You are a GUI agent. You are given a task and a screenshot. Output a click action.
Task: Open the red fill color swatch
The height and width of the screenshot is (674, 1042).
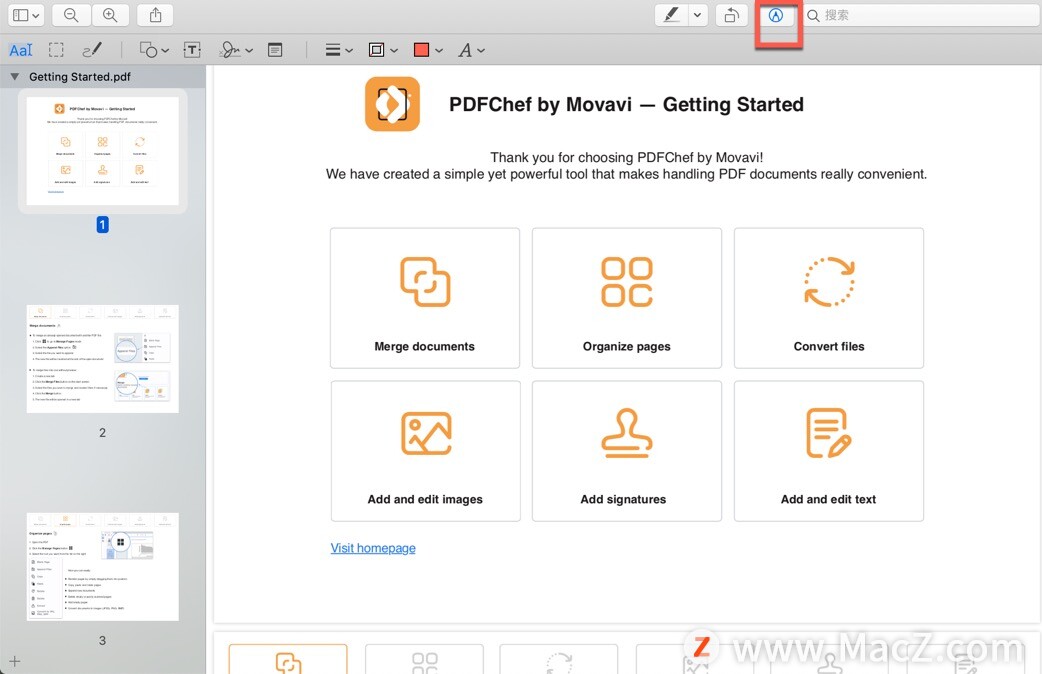point(427,50)
